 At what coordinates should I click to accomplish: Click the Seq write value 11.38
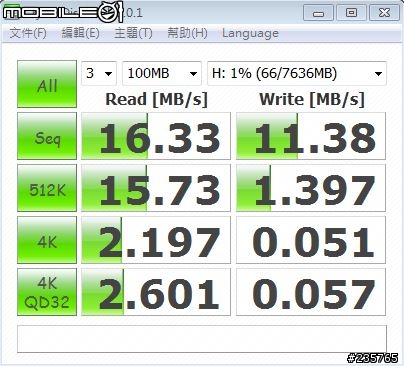pyautogui.click(x=311, y=136)
